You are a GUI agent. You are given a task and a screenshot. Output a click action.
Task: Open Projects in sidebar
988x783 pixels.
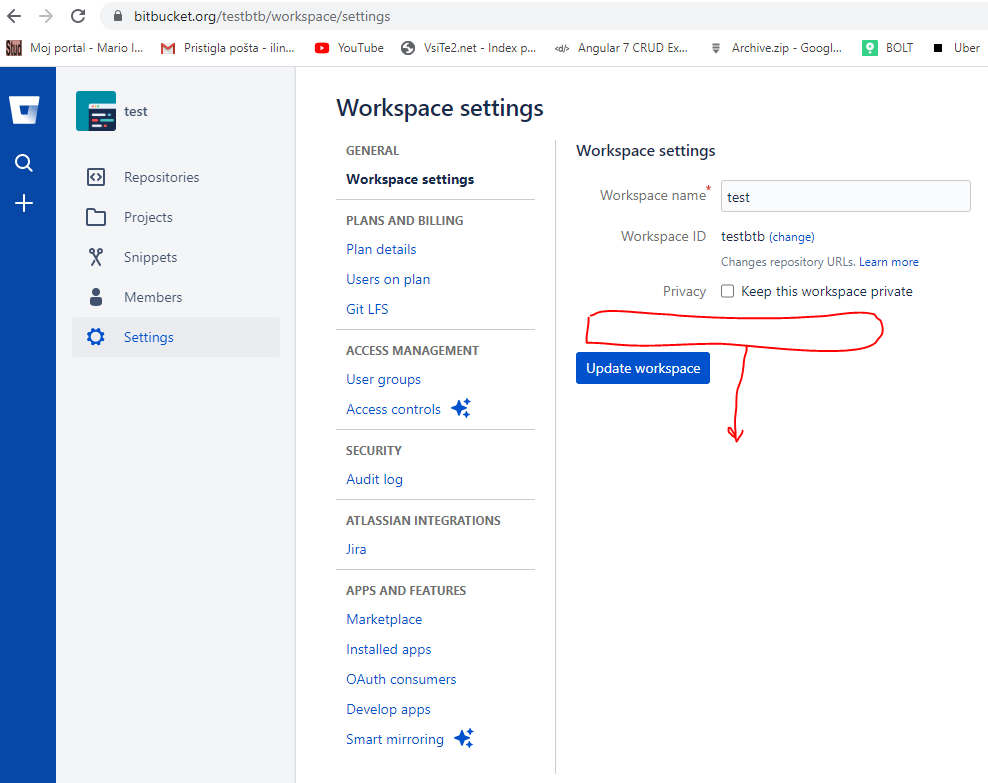tap(176, 217)
